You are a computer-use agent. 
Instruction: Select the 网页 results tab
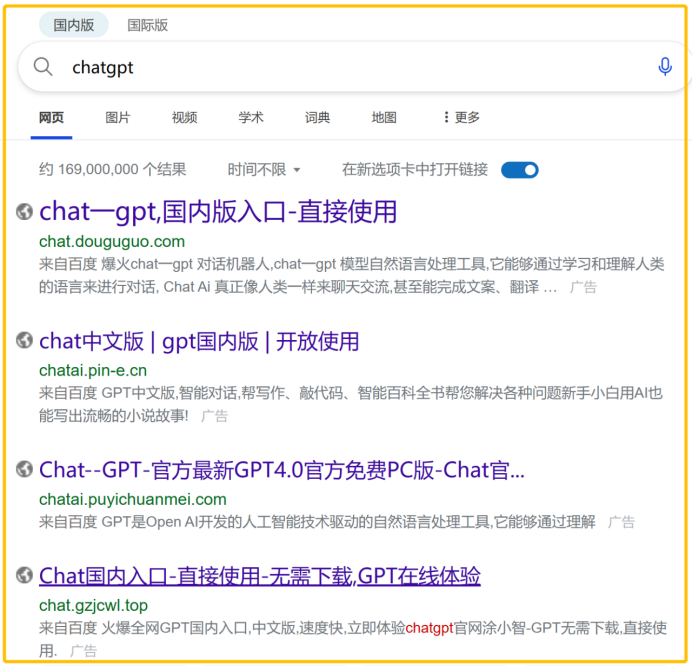[x=51, y=118]
